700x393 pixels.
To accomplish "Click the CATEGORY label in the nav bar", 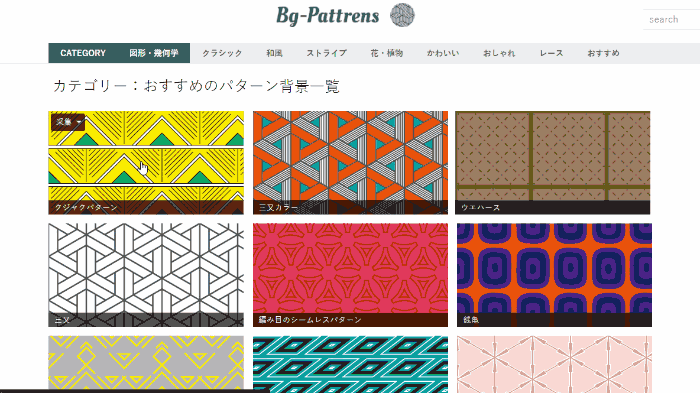I will (83, 53).
